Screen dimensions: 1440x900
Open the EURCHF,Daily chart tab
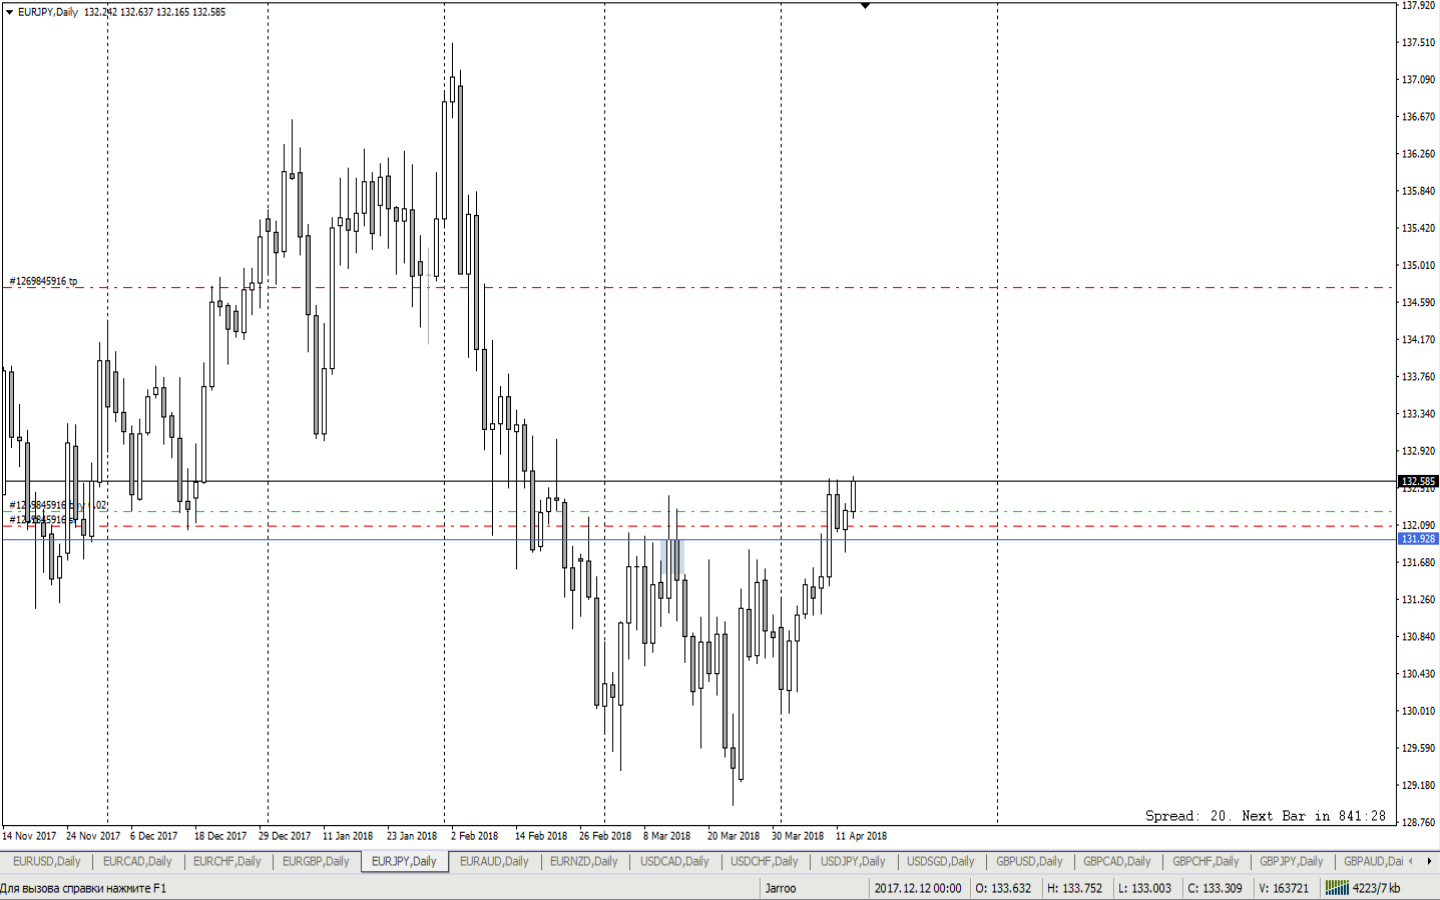[227, 861]
